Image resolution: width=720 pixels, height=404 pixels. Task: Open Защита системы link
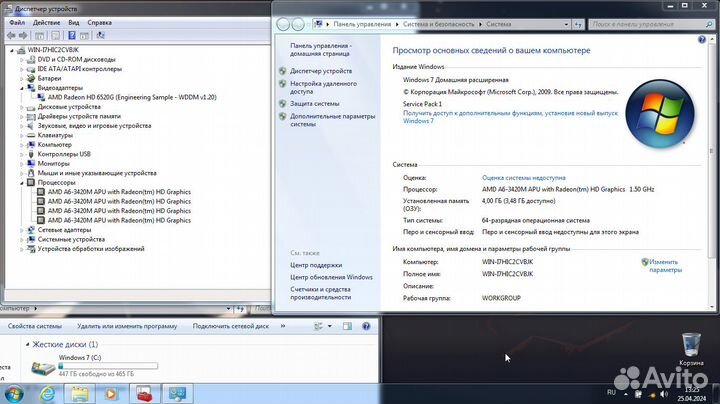315,104
